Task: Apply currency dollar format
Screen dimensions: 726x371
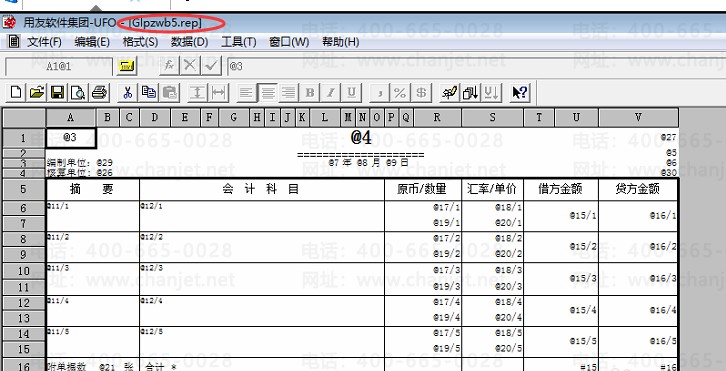Action: (421, 92)
